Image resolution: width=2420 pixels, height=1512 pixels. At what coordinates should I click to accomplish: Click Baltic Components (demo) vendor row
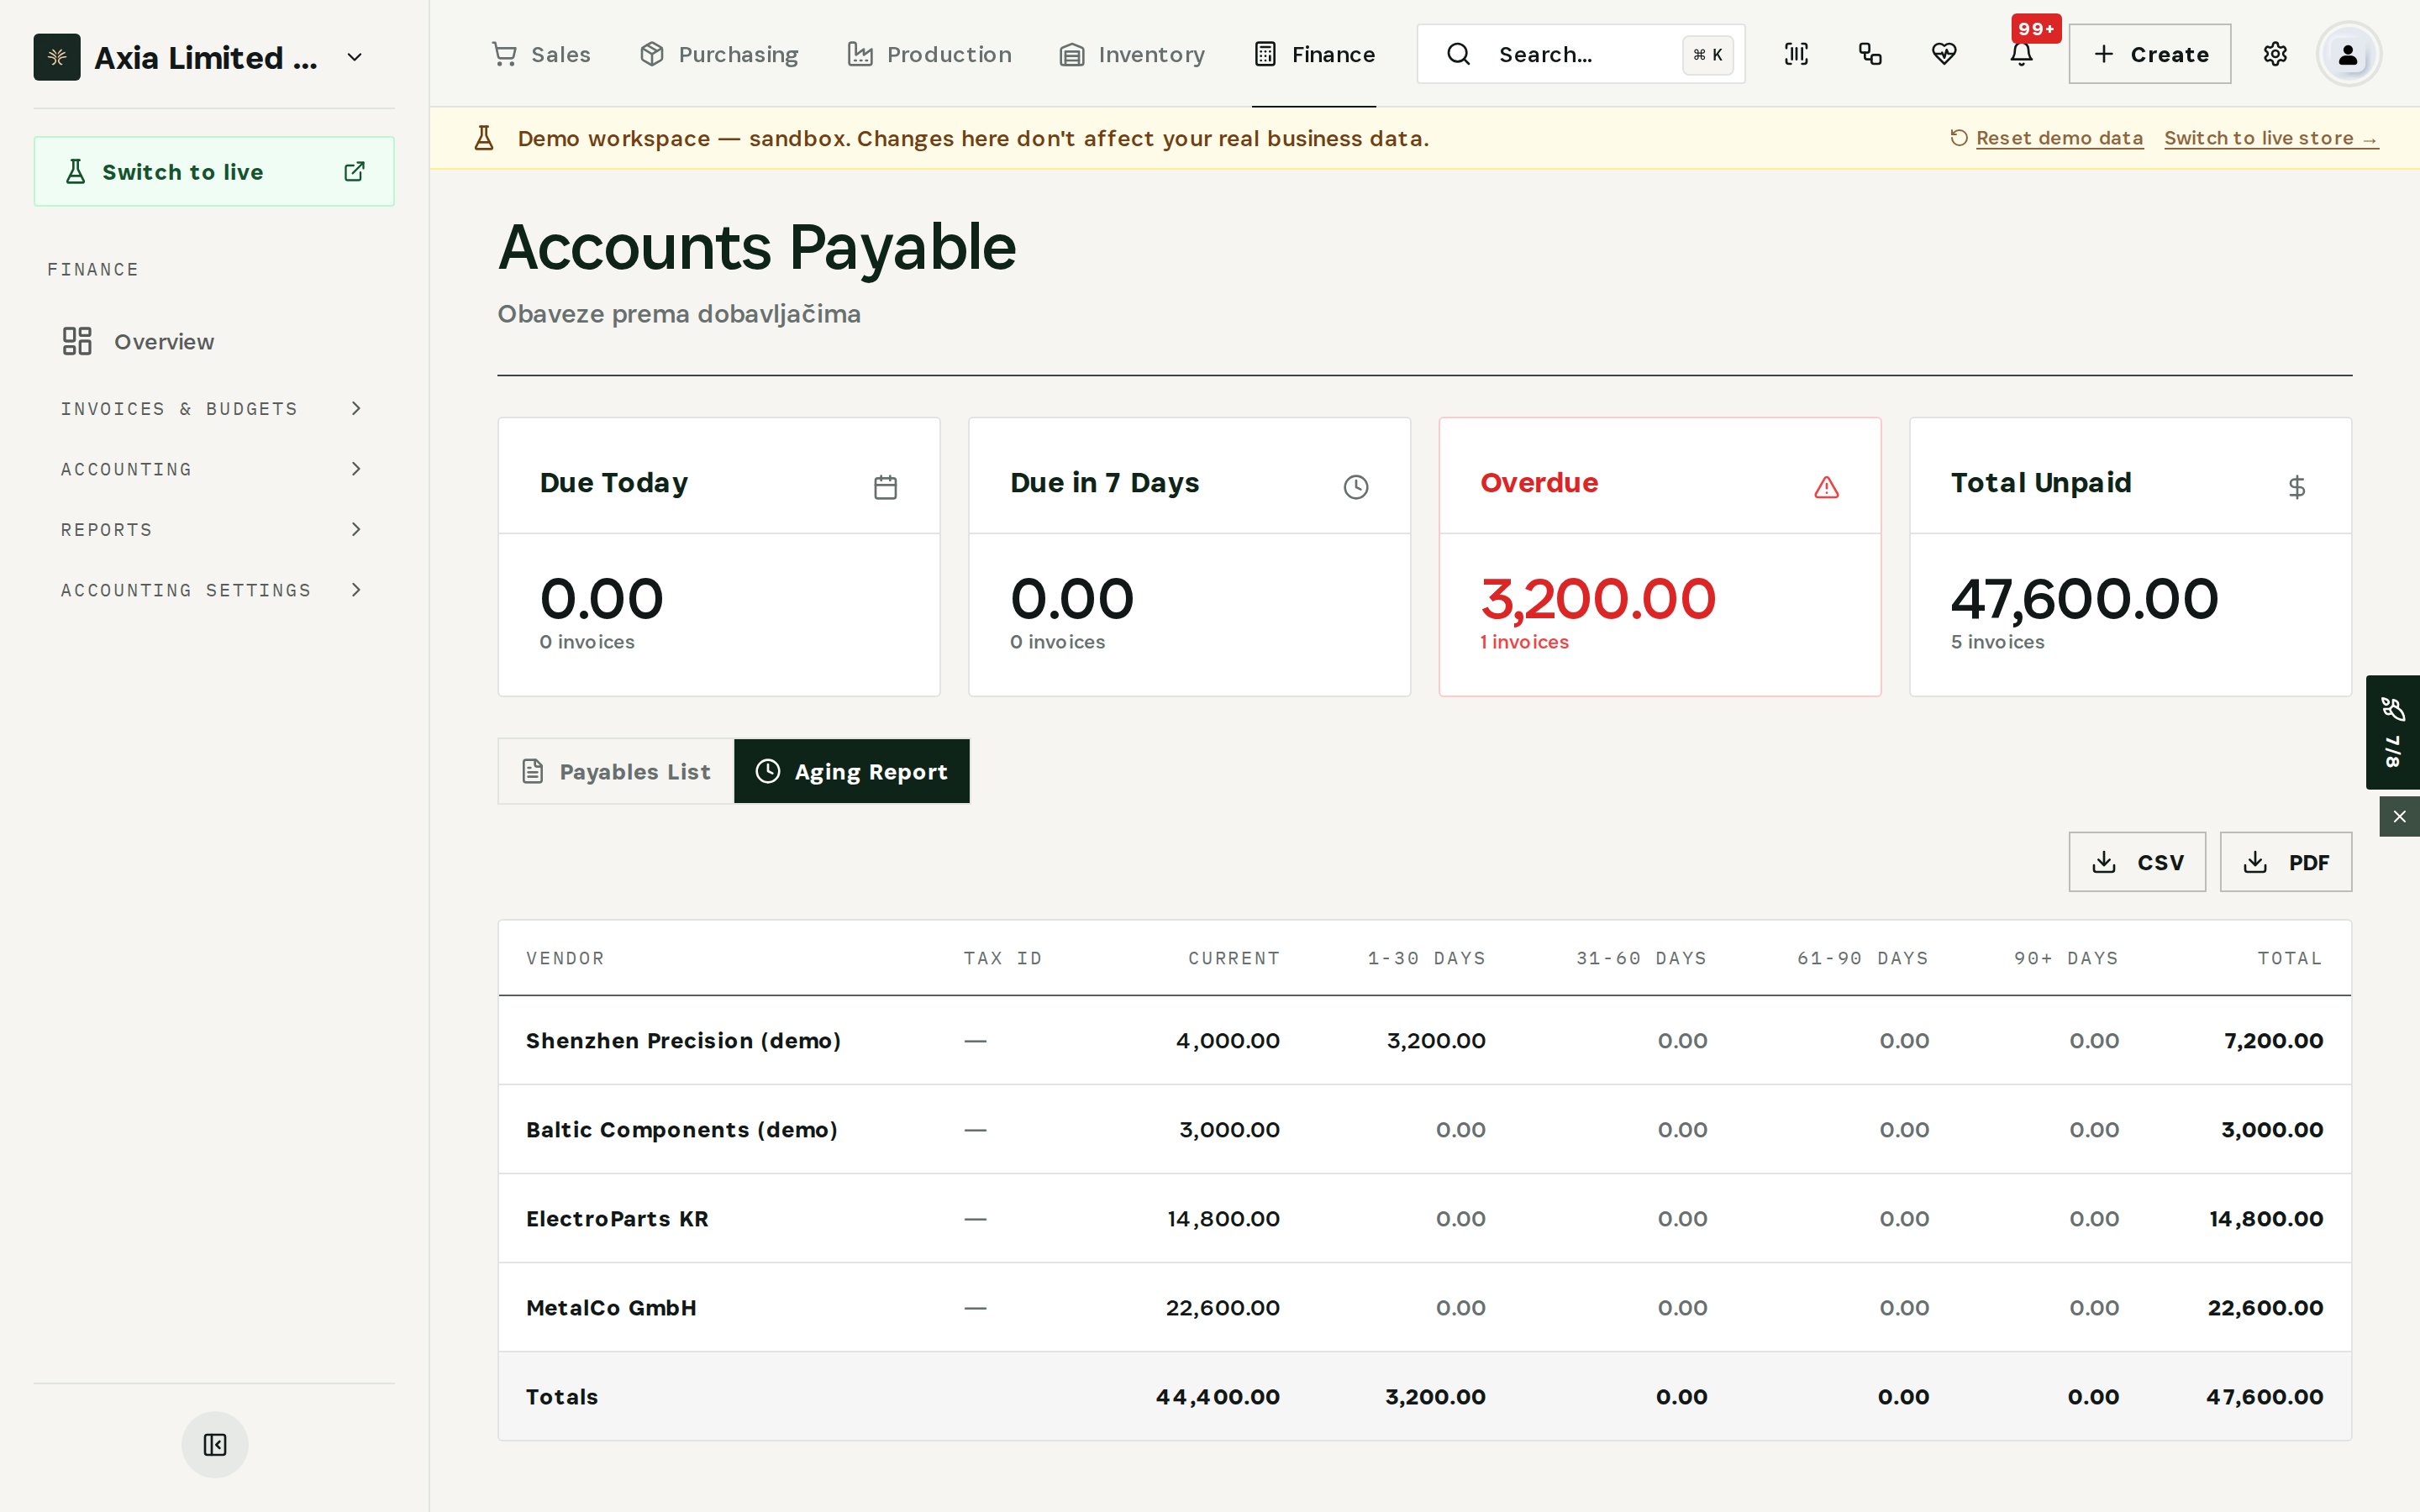1425,1129
